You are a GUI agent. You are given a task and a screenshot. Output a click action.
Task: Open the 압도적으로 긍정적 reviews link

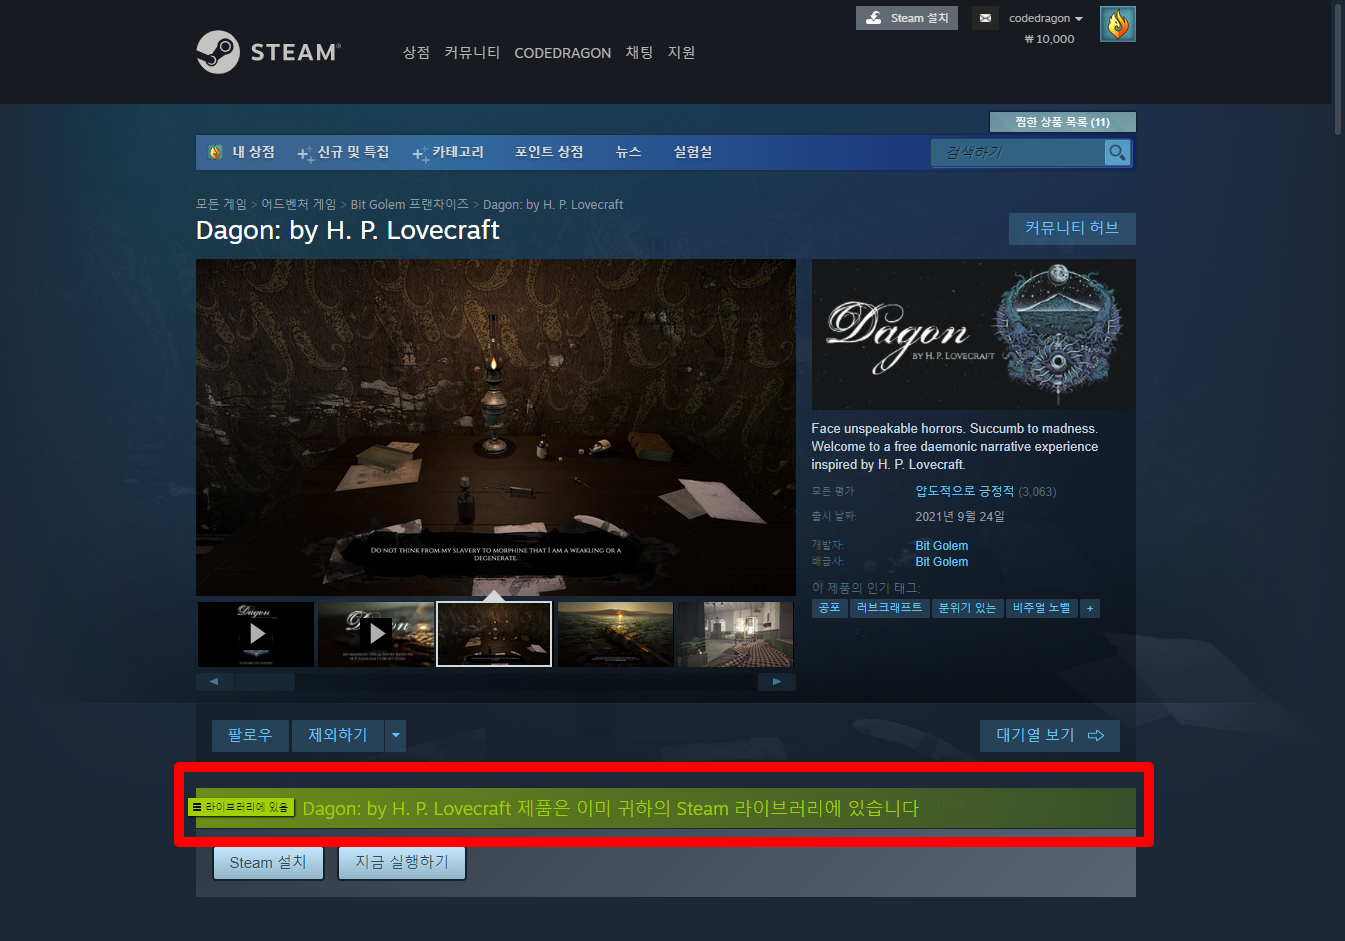coord(964,491)
